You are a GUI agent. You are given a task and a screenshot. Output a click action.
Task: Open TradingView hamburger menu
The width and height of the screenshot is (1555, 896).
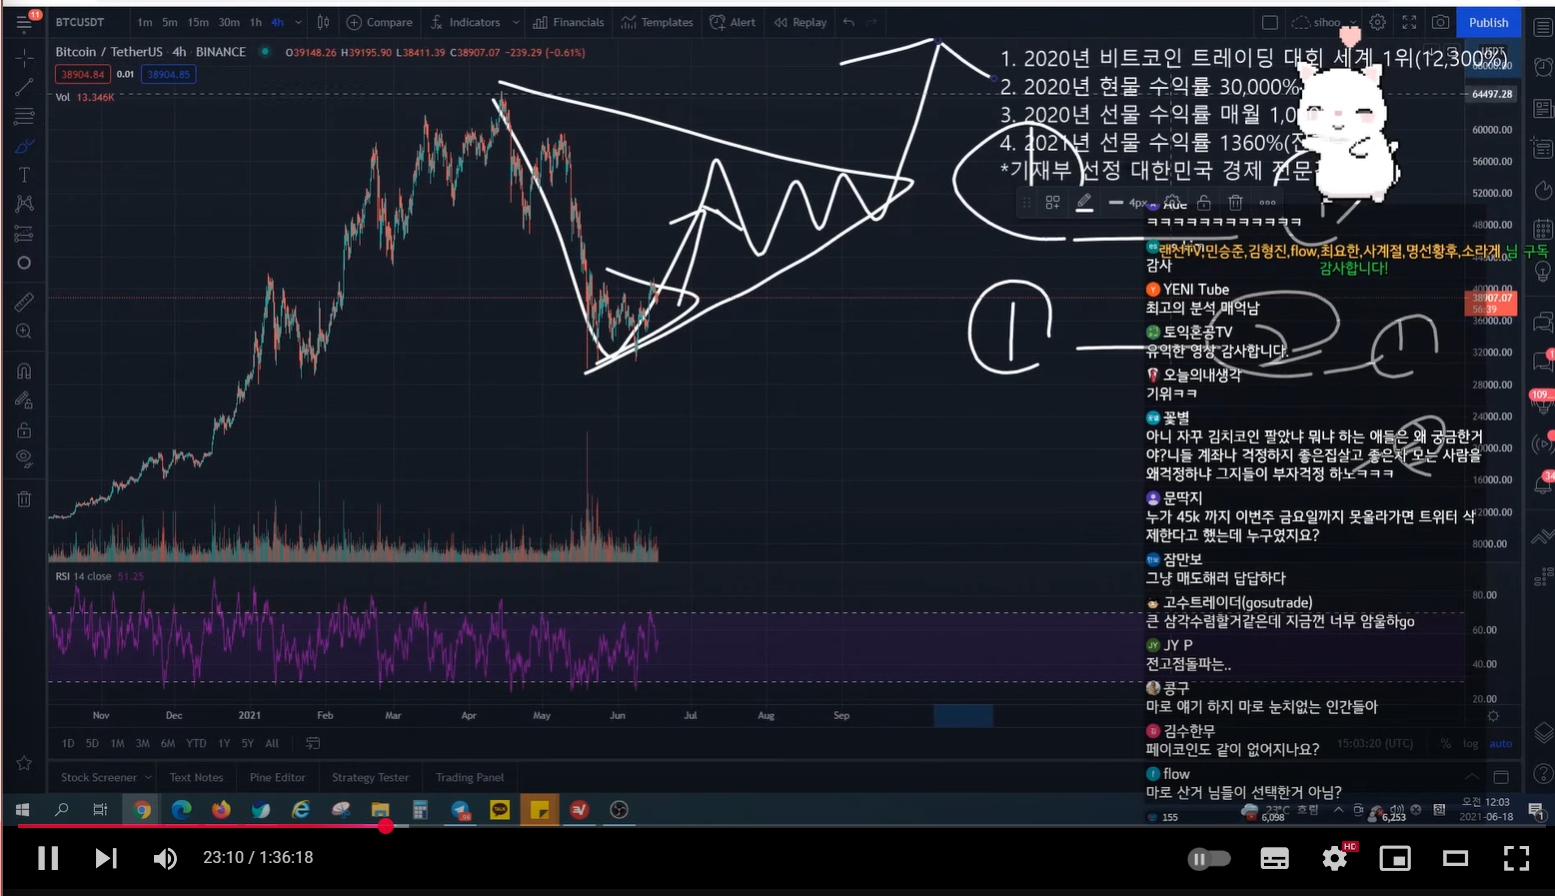pos(24,22)
